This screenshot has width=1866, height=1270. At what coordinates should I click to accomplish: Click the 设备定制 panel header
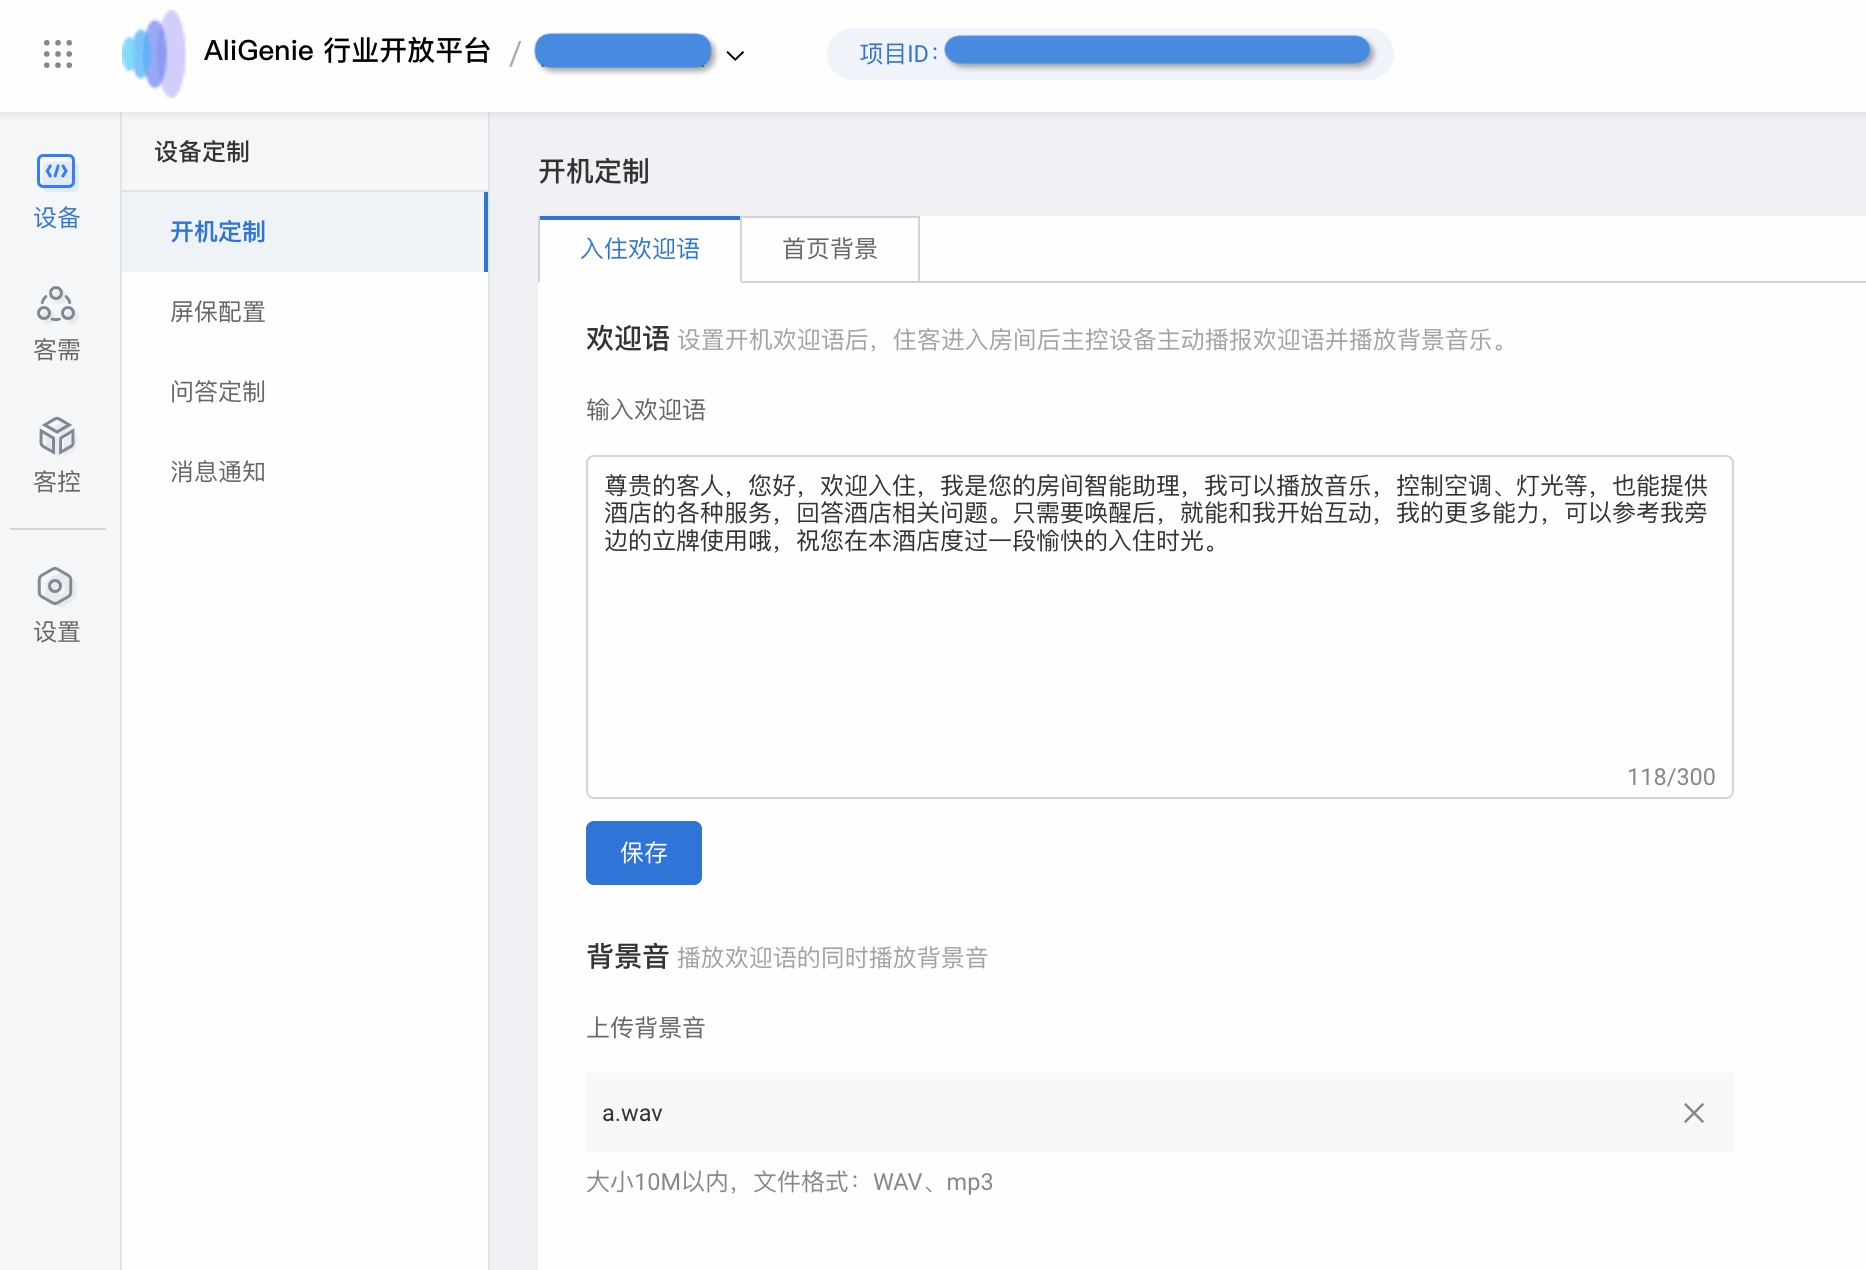coord(202,152)
